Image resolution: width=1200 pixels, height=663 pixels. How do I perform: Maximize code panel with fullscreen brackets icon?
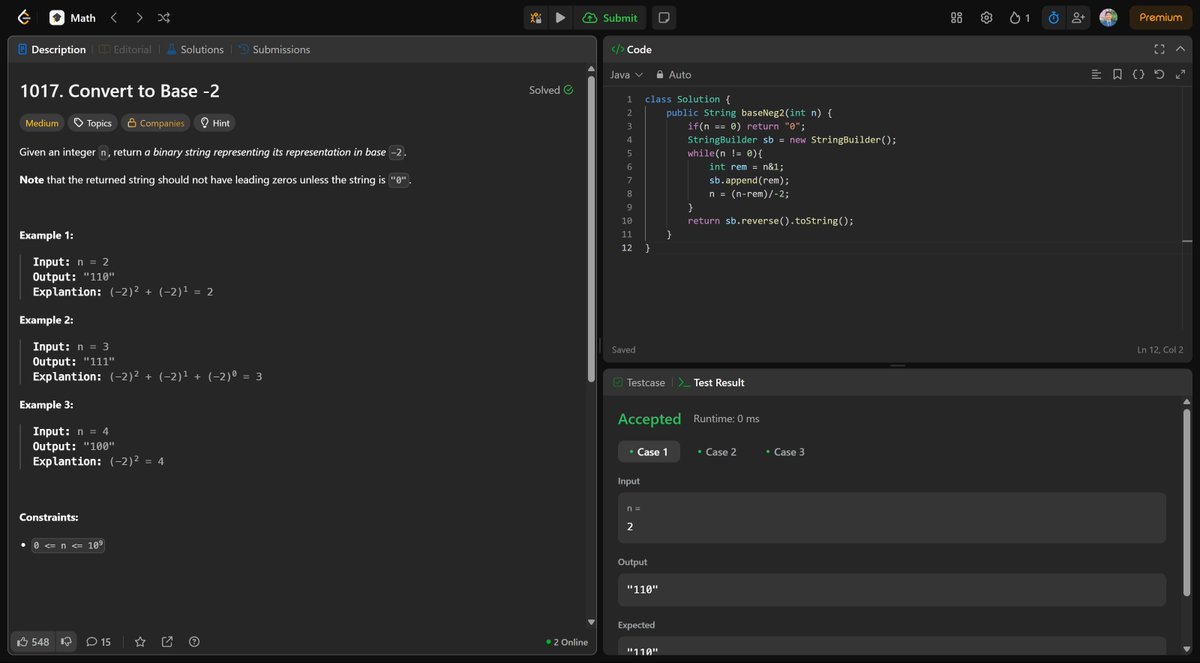[1159, 49]
